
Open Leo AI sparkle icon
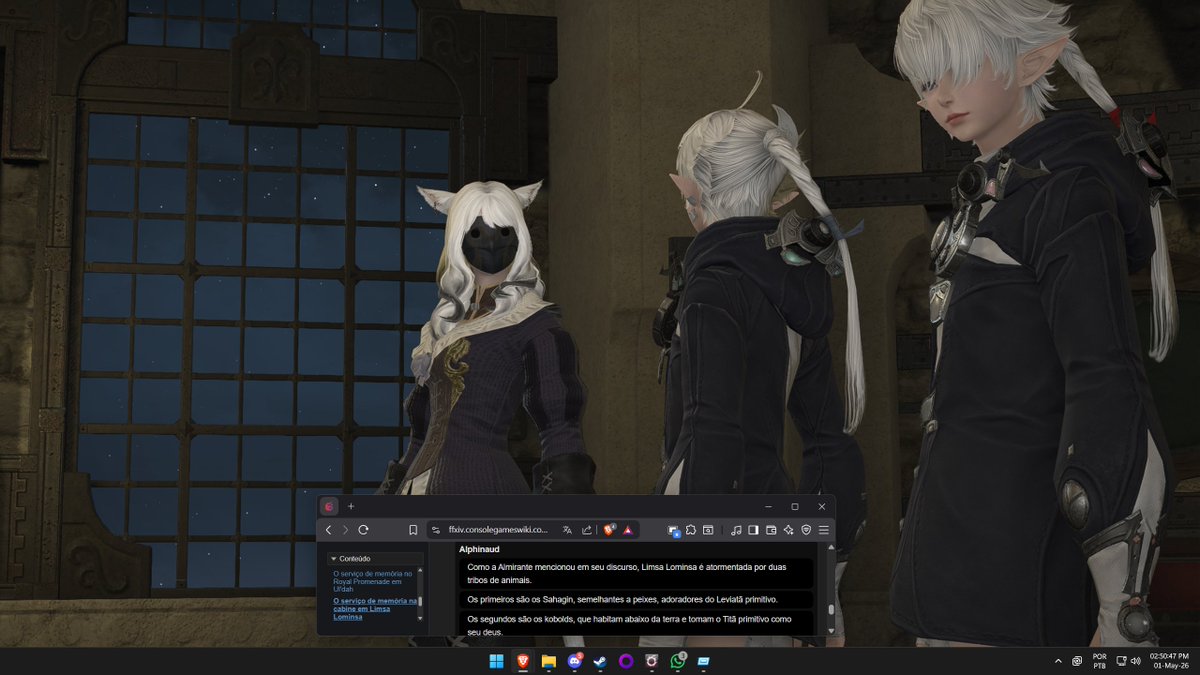click(789, 530)
